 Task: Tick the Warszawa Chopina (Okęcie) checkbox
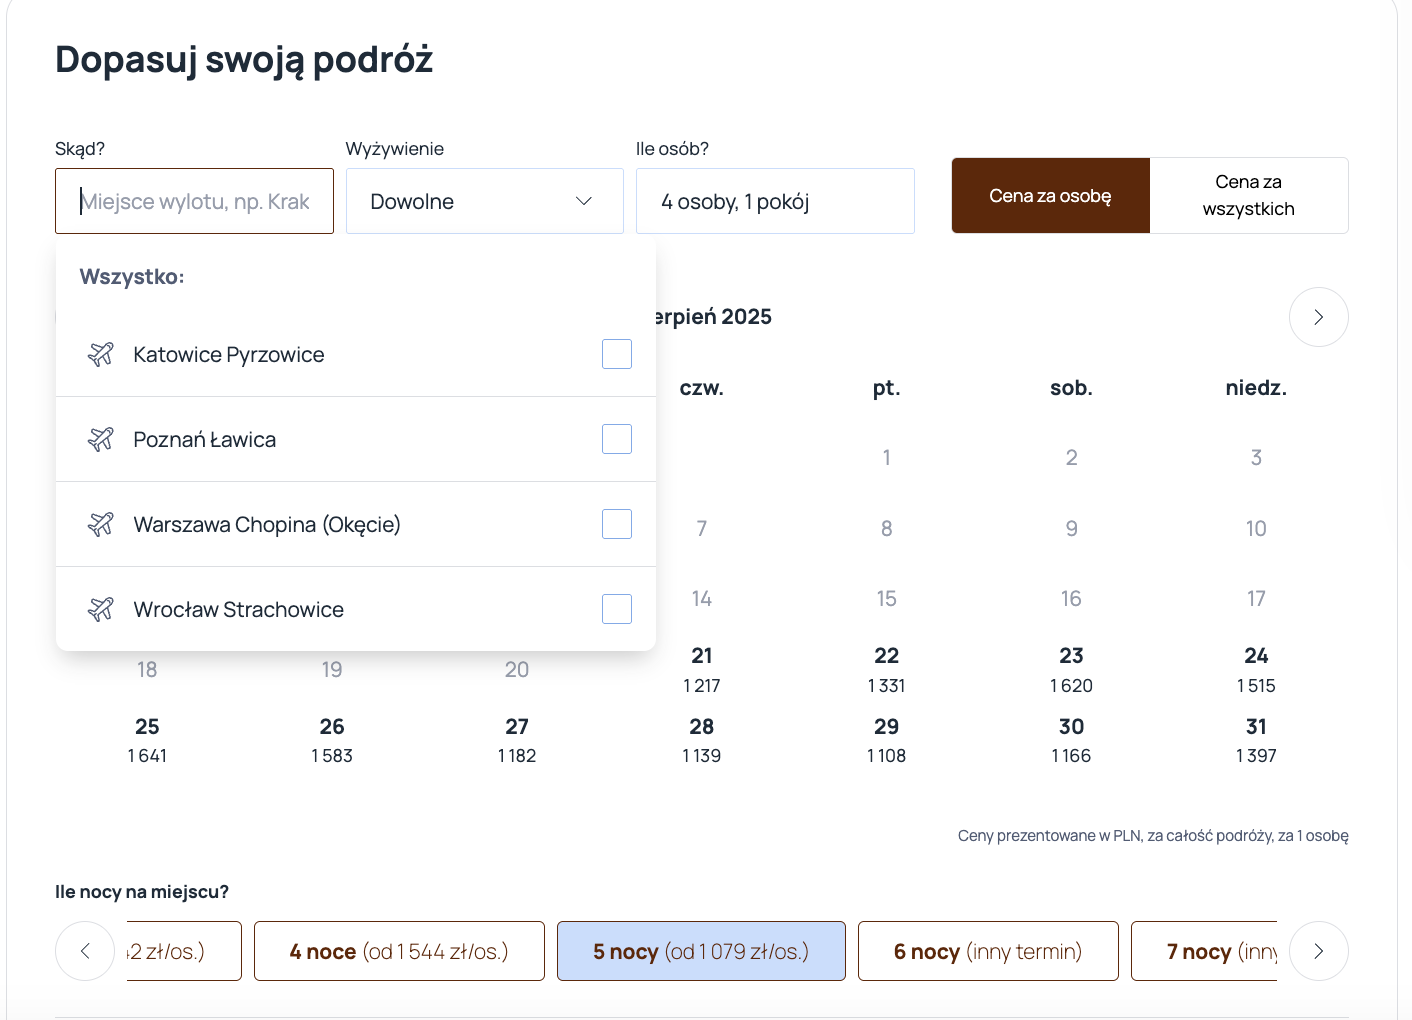pos(617,524)
